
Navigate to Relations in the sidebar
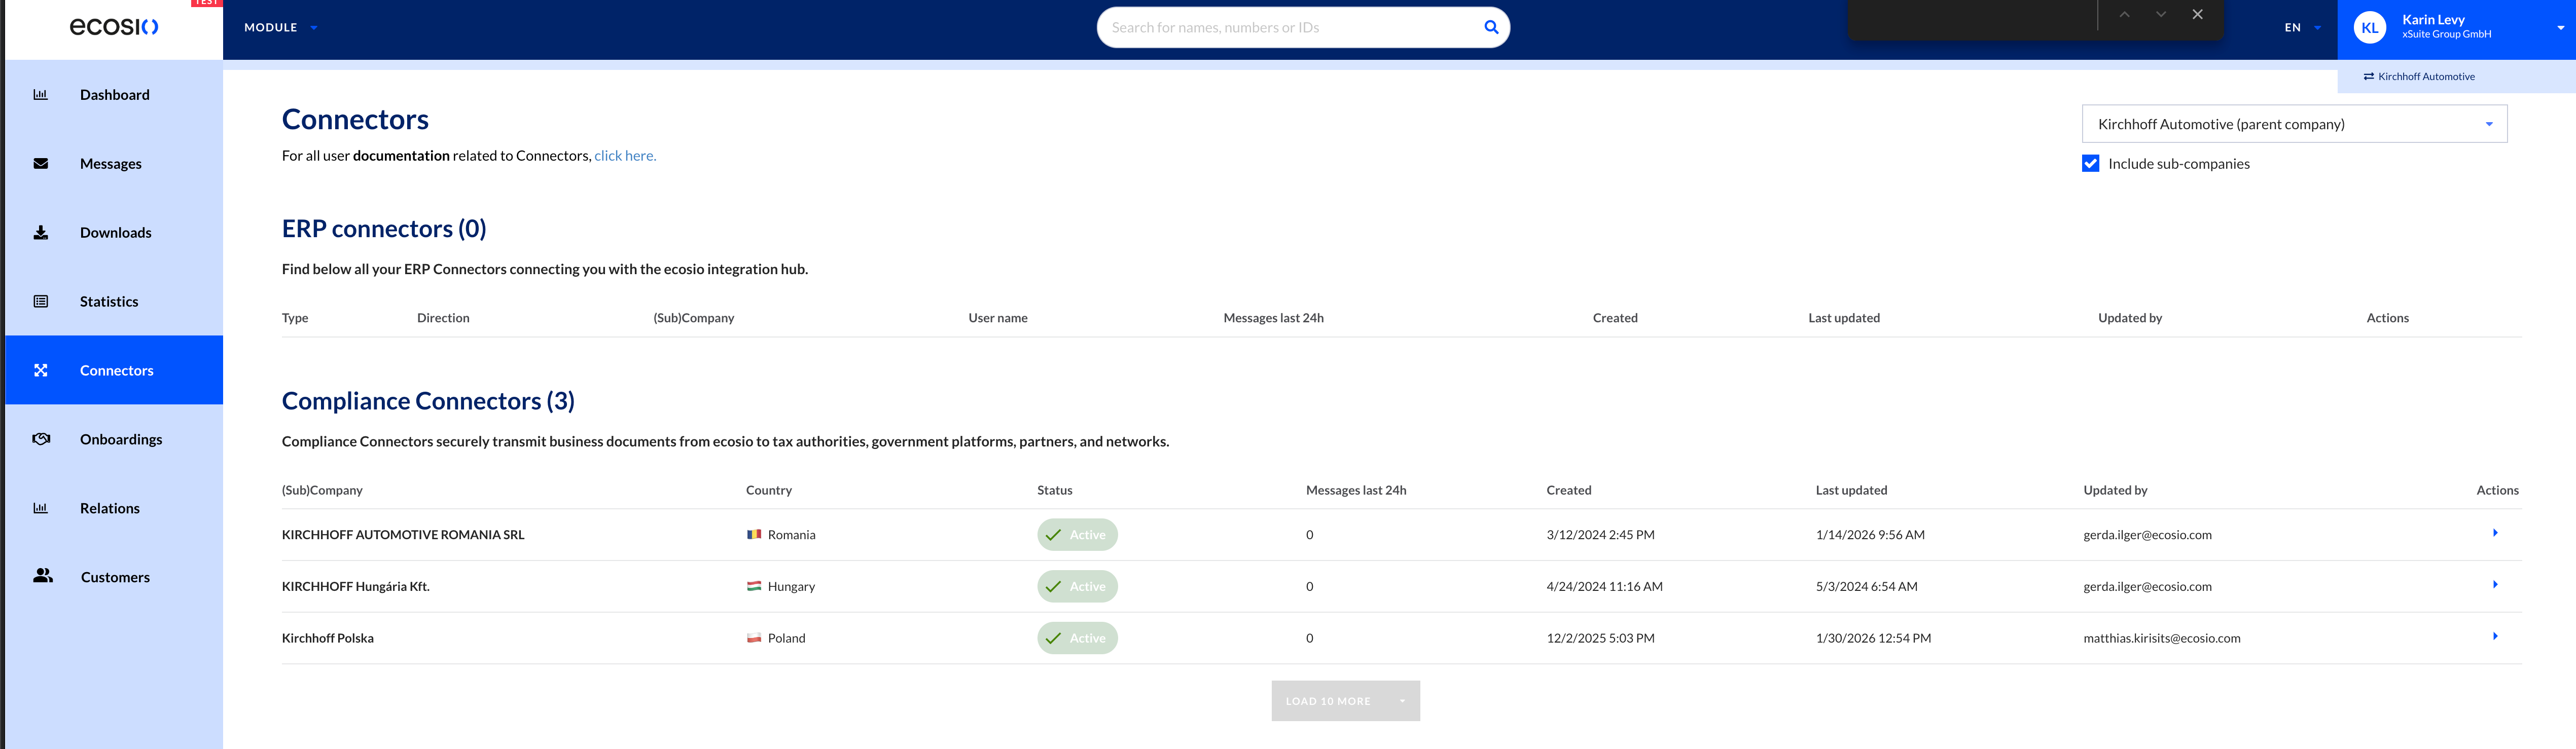(x=114, y=508)
